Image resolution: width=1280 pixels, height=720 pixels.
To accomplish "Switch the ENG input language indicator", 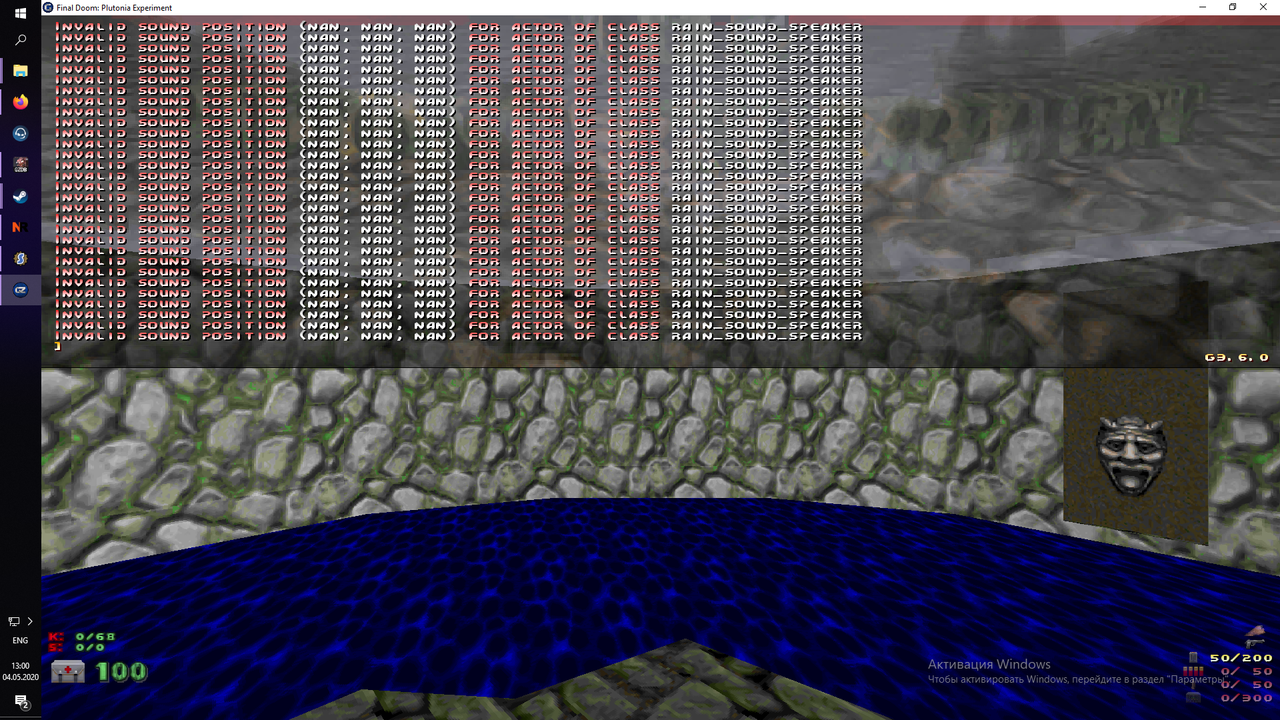I will click(x=20, y=640).
